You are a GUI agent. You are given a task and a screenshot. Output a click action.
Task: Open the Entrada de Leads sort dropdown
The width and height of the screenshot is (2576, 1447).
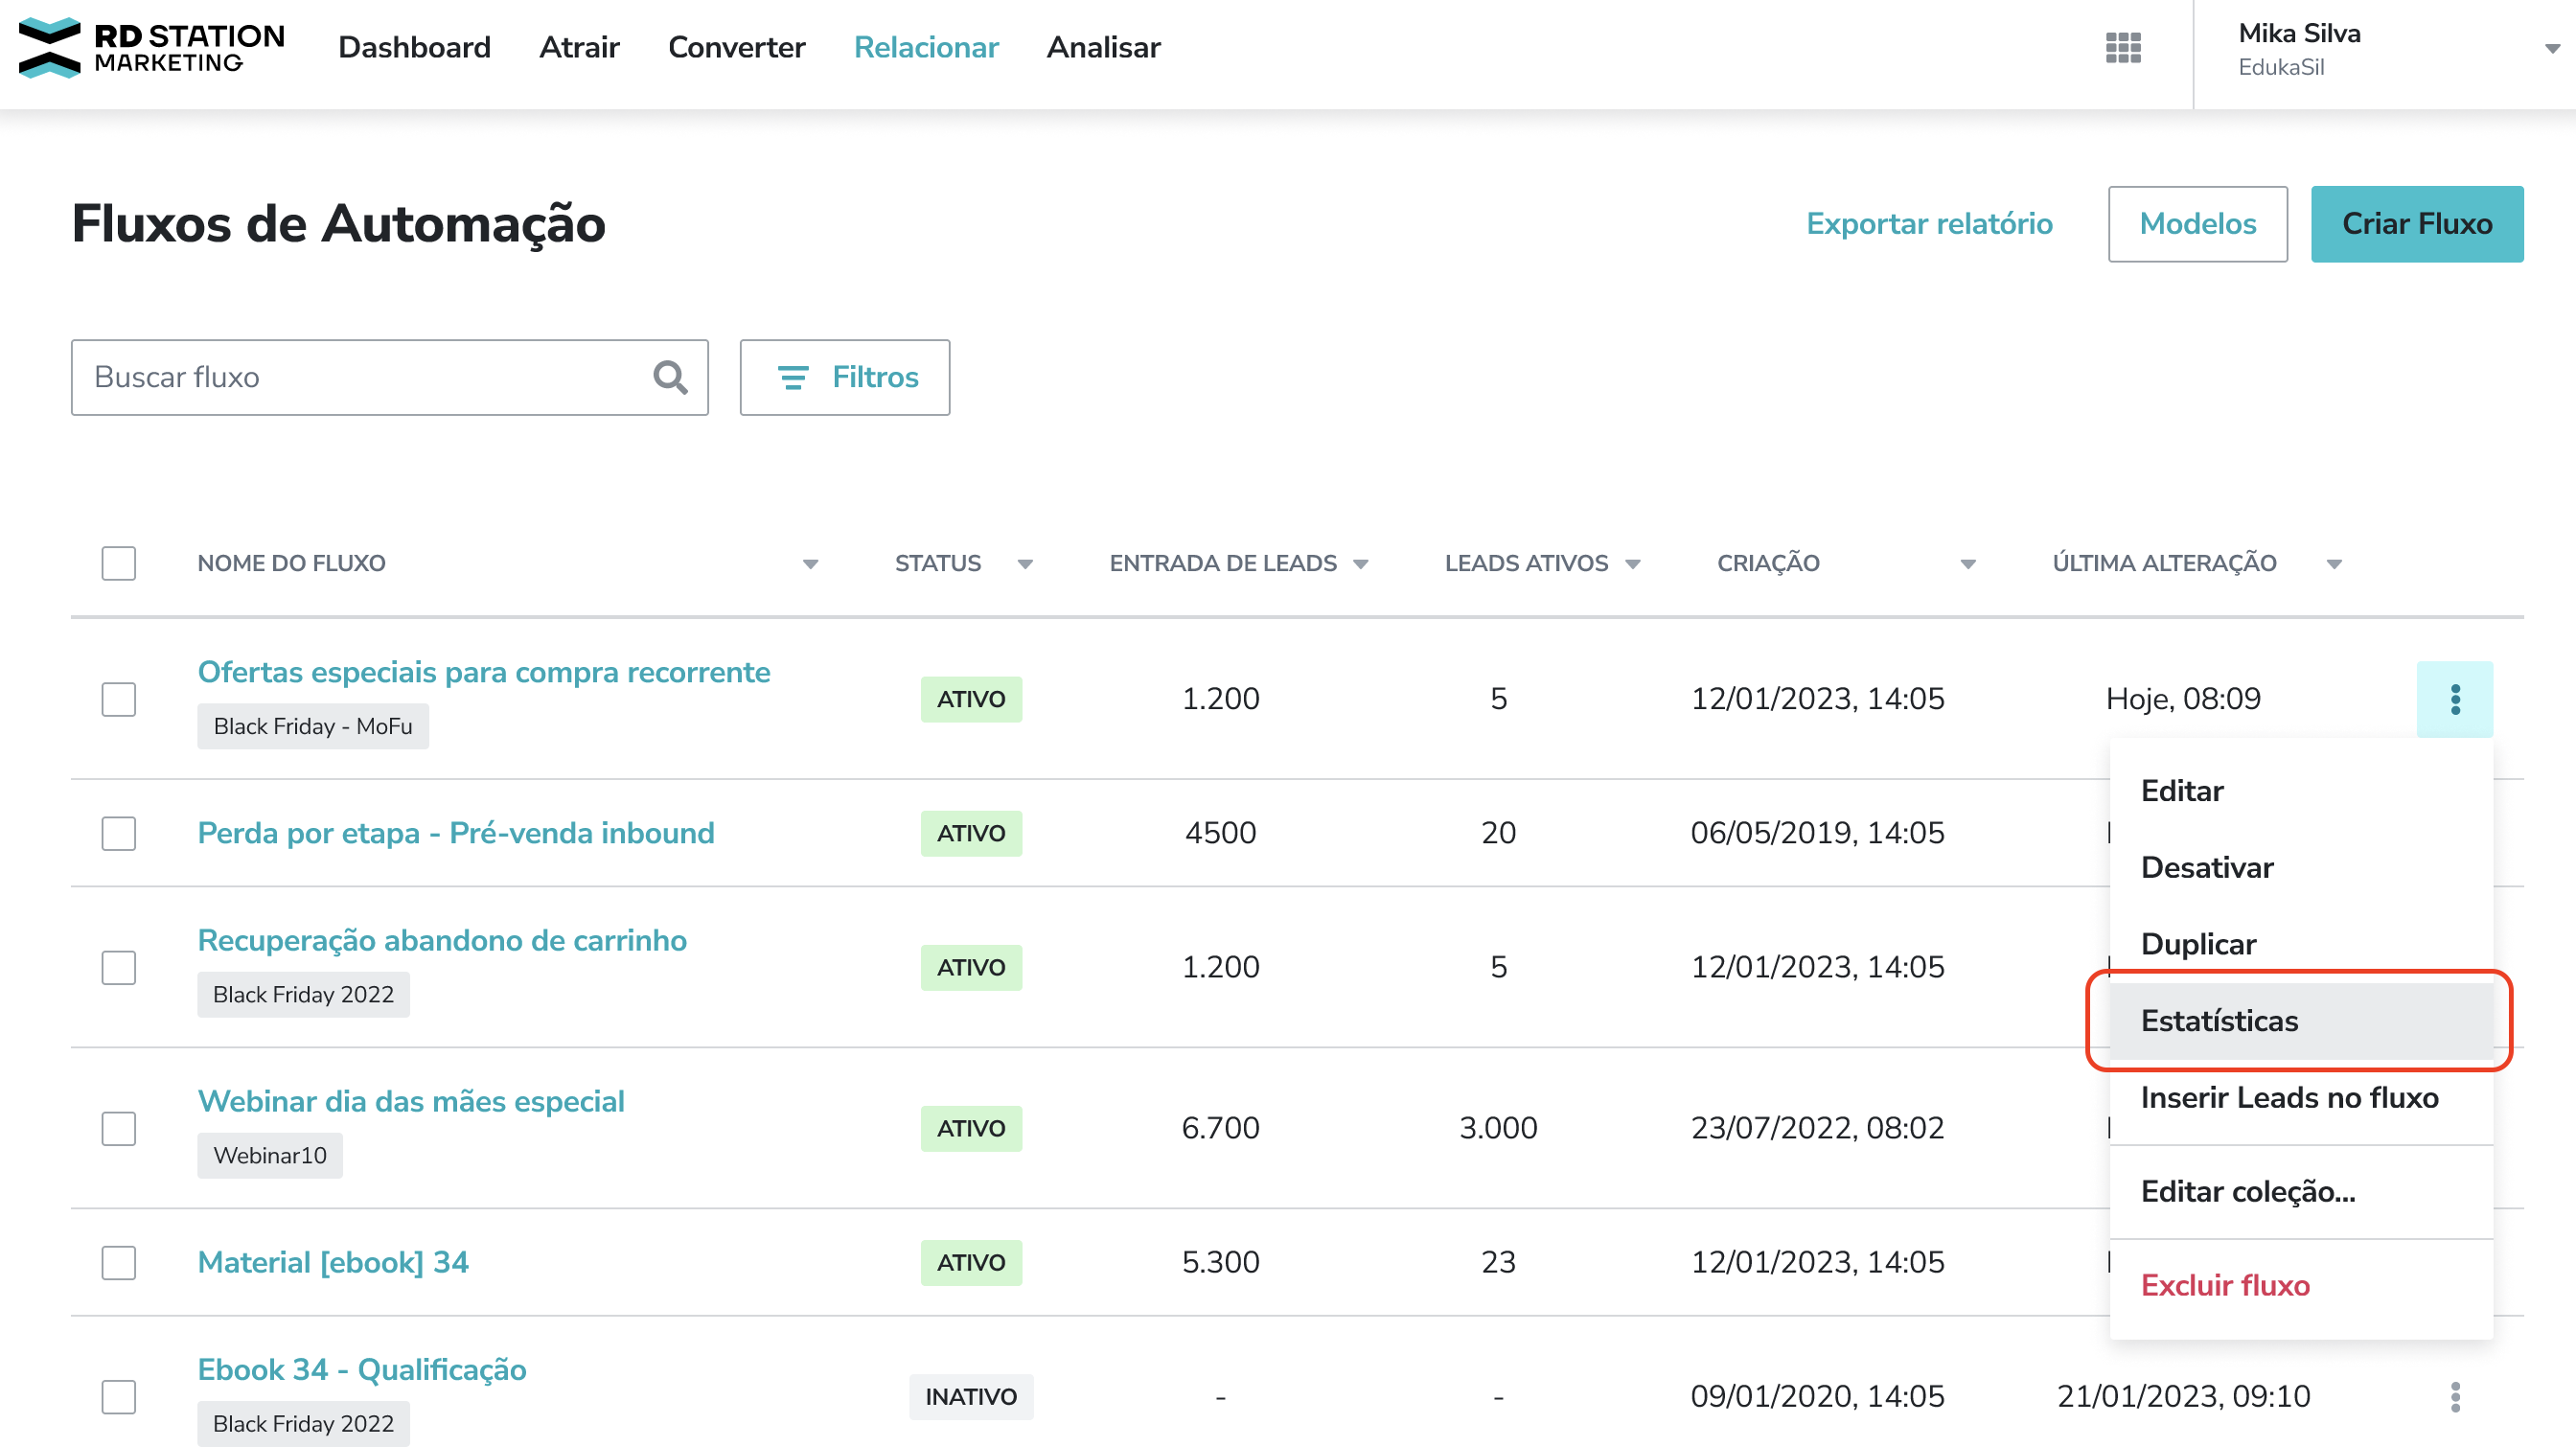point(1360,564)
